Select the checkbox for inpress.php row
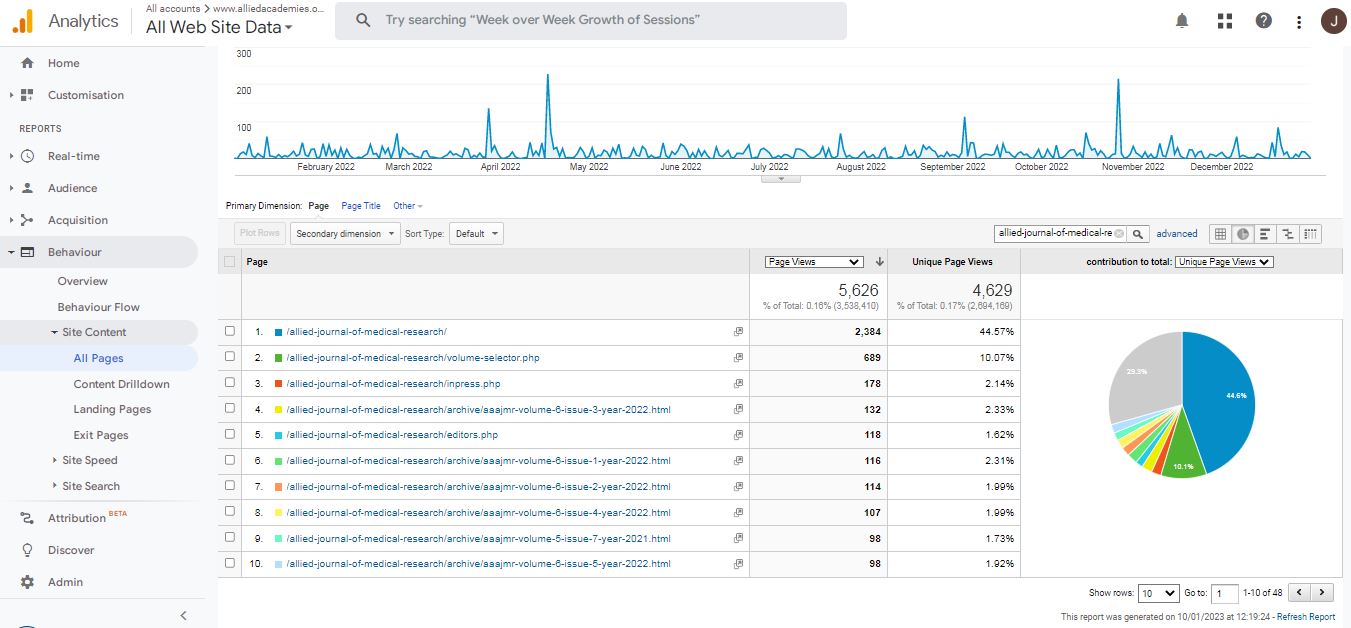The height and width of the screenshot is (628, 1351). point(230,383)
